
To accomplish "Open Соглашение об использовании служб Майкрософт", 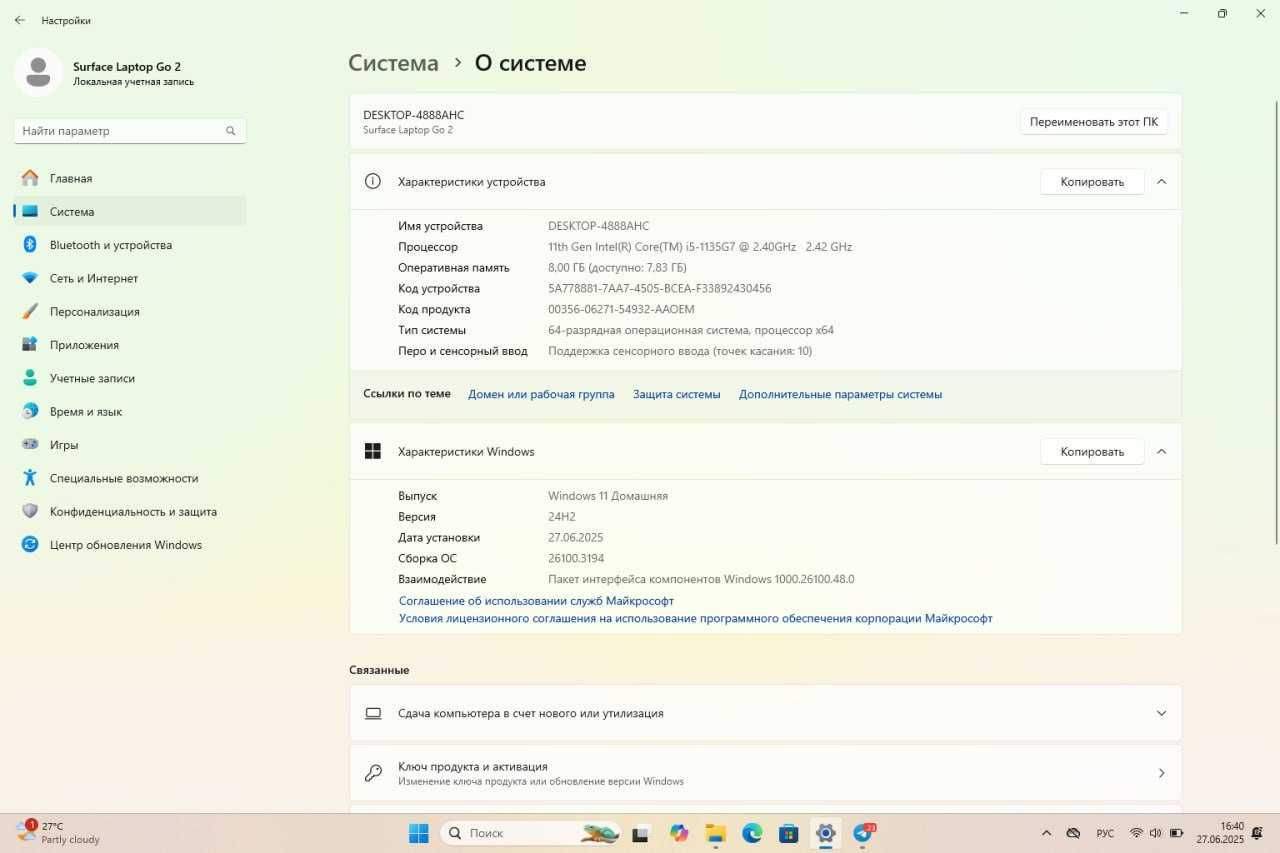I will coord(536,601).
